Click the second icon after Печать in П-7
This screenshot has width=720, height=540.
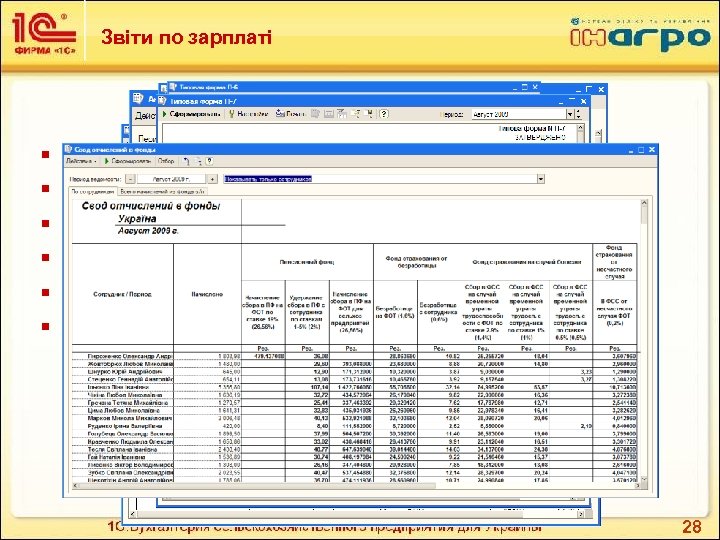(328, 114)
